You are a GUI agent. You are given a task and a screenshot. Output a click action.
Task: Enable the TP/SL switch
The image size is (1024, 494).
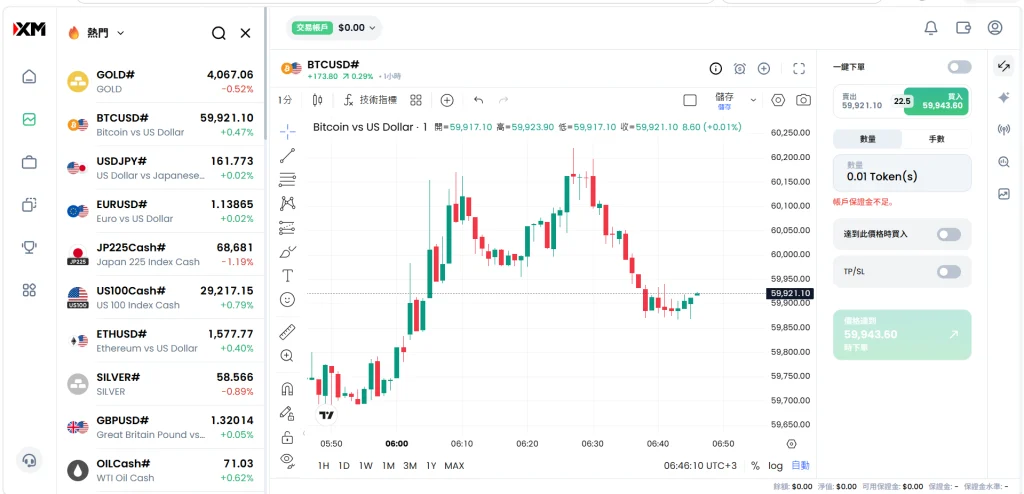pyautogui.click(x=949, y=271)
